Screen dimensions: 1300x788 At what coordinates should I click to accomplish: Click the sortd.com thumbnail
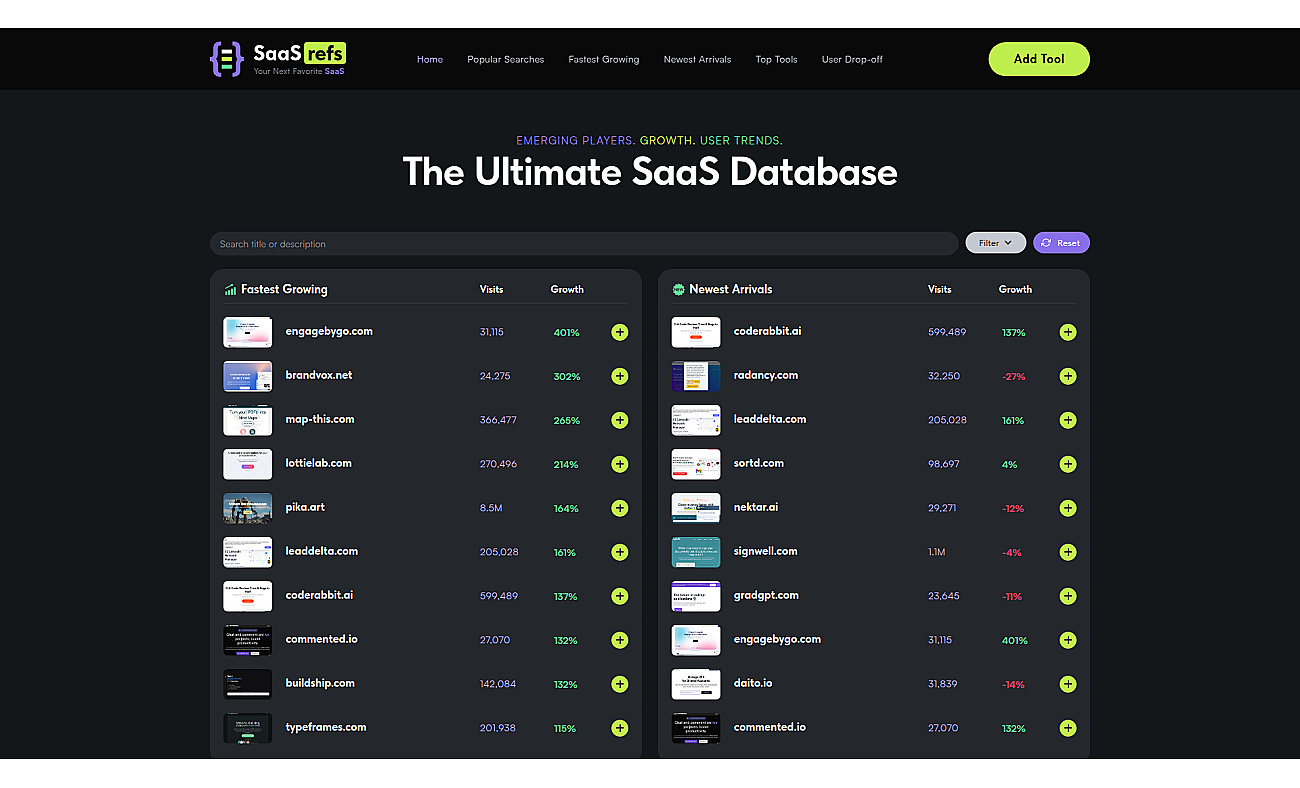695,464
